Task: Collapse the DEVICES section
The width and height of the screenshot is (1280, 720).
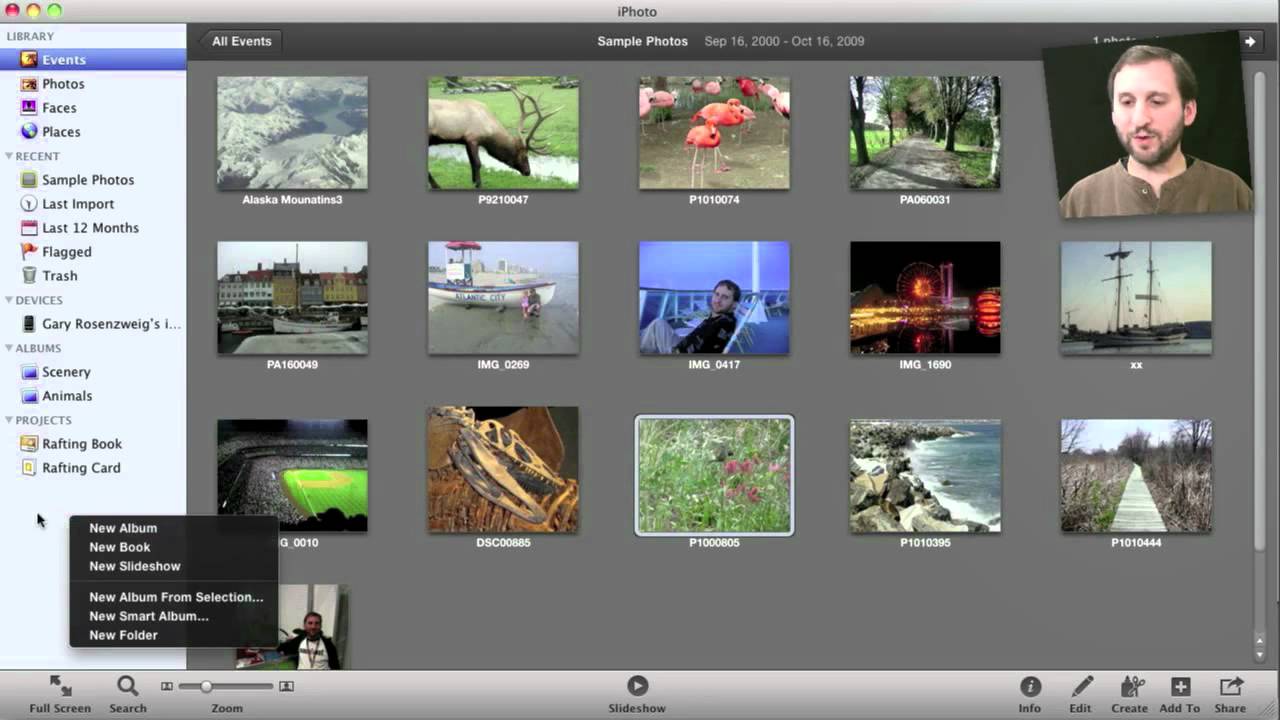Action: 9,300
